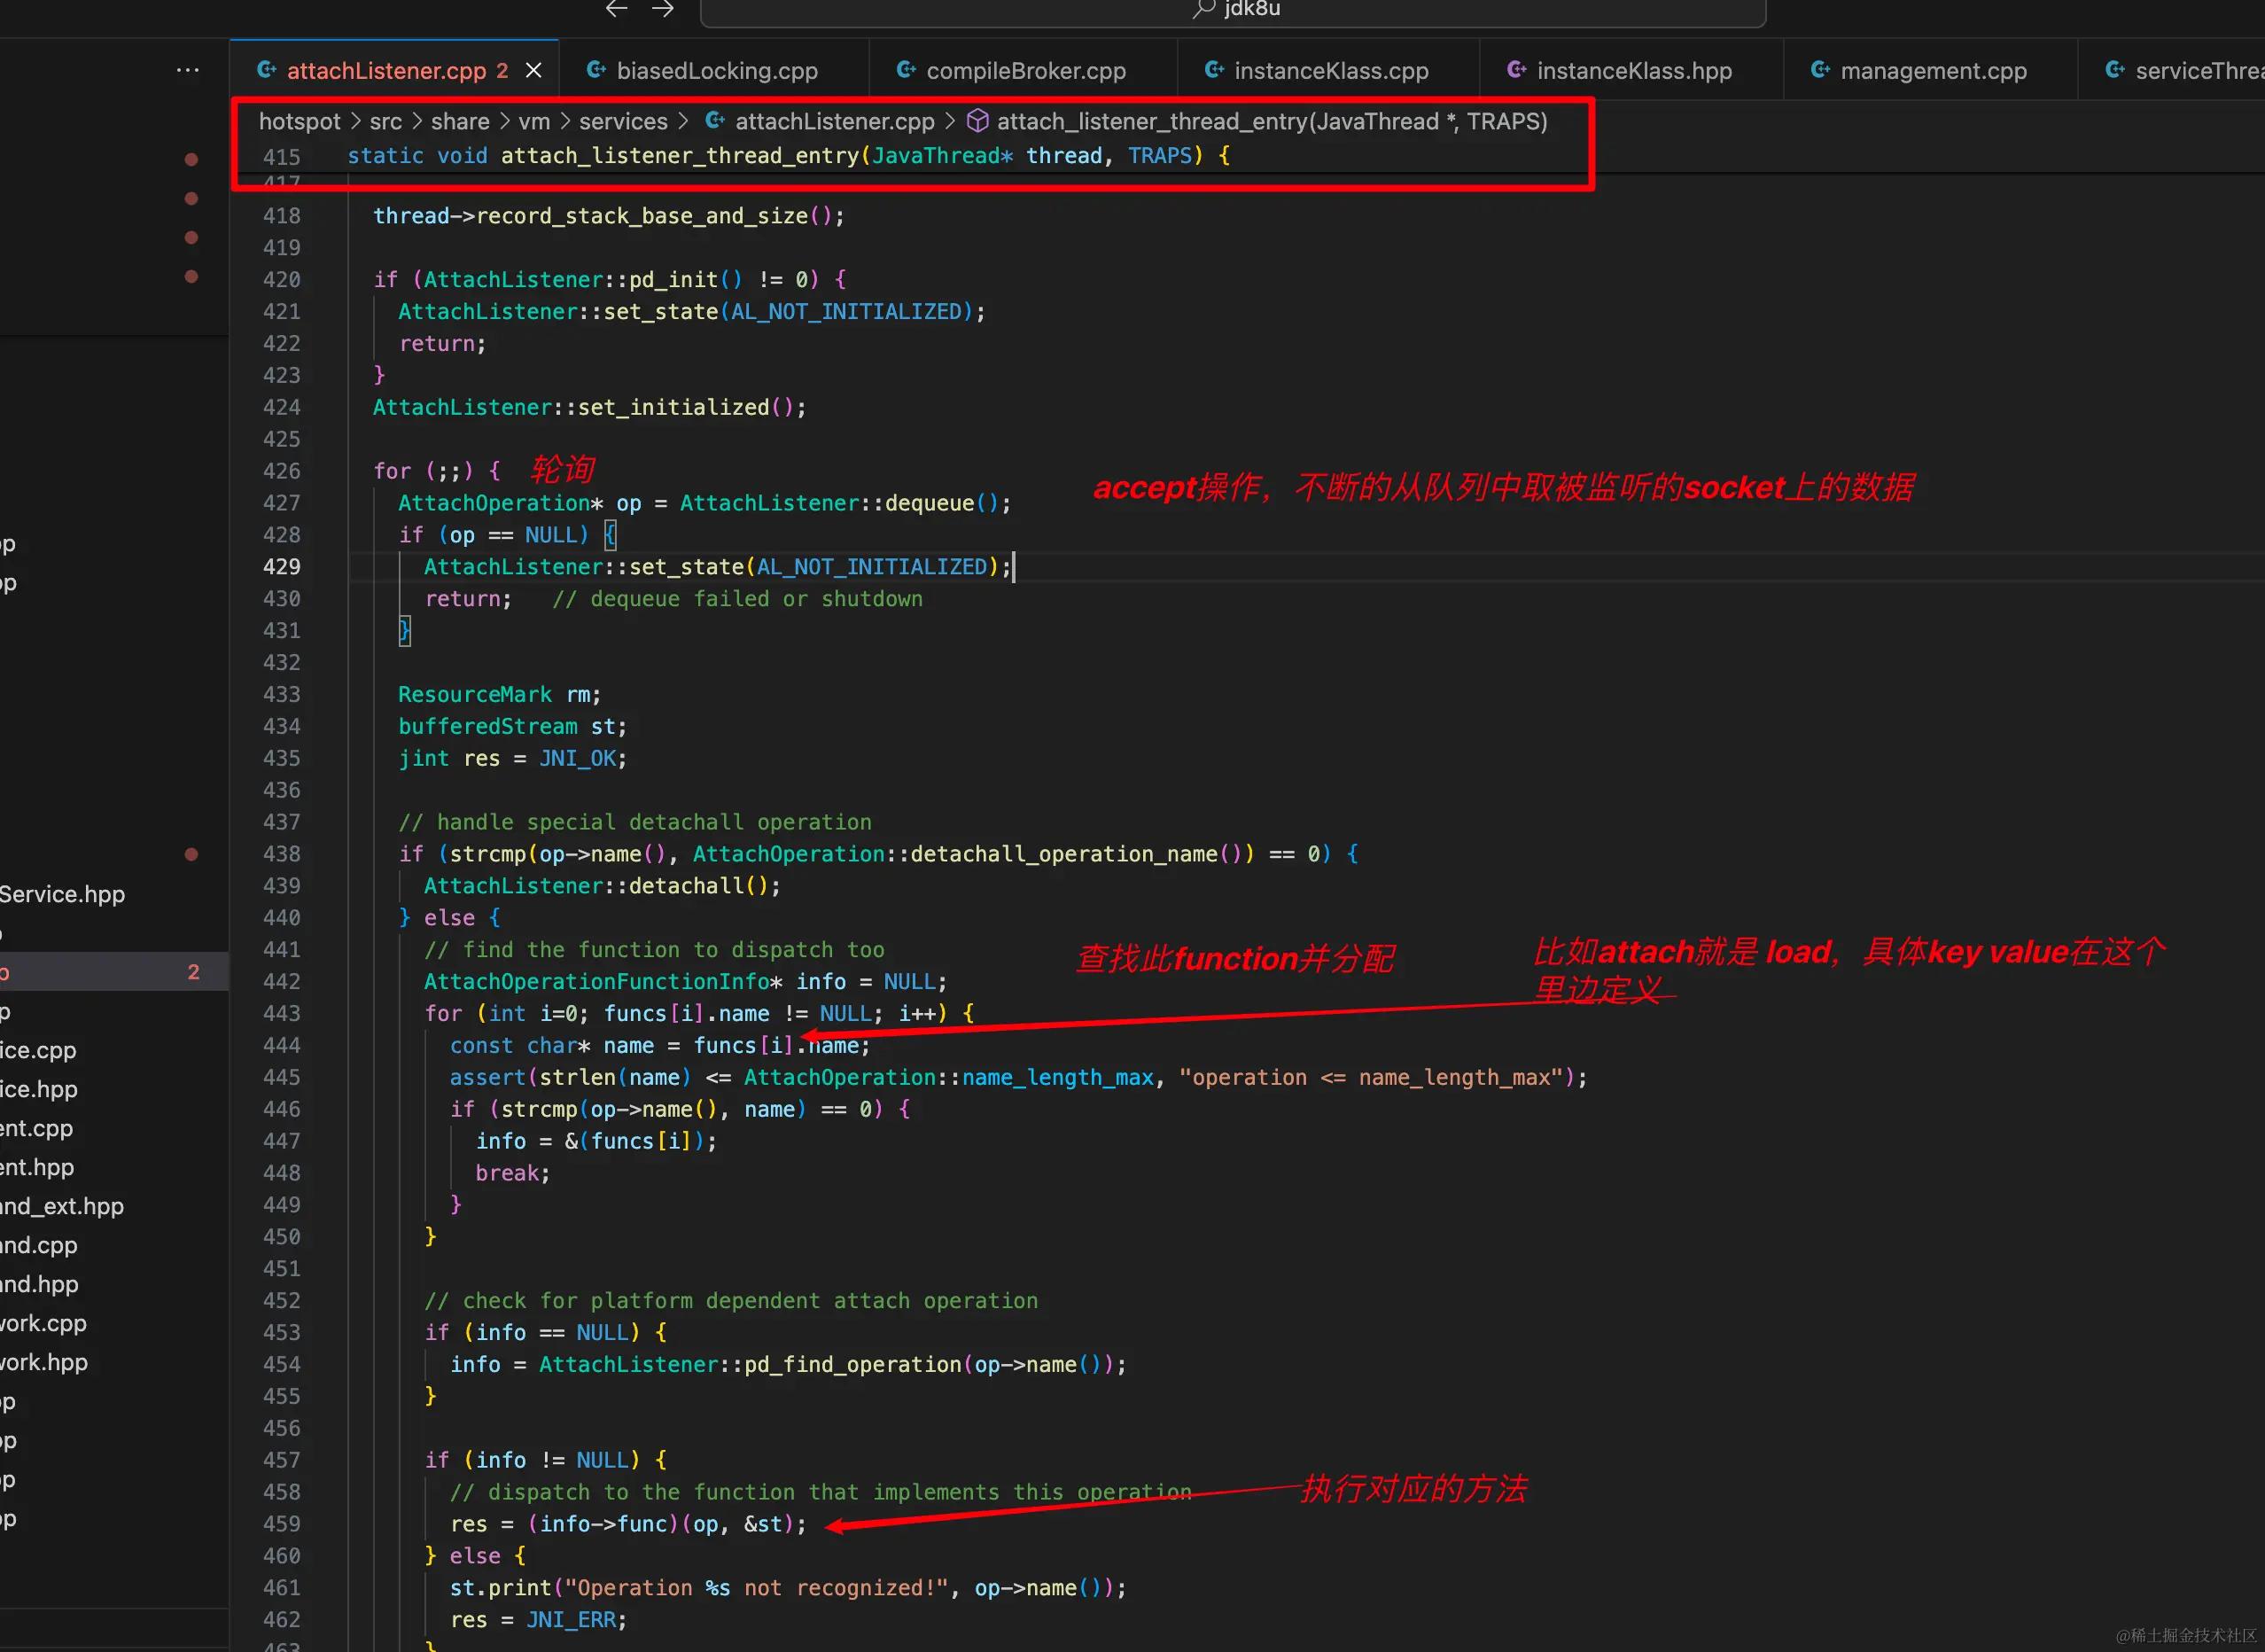Click the navigate forward arrow

[x=662, y=9]
